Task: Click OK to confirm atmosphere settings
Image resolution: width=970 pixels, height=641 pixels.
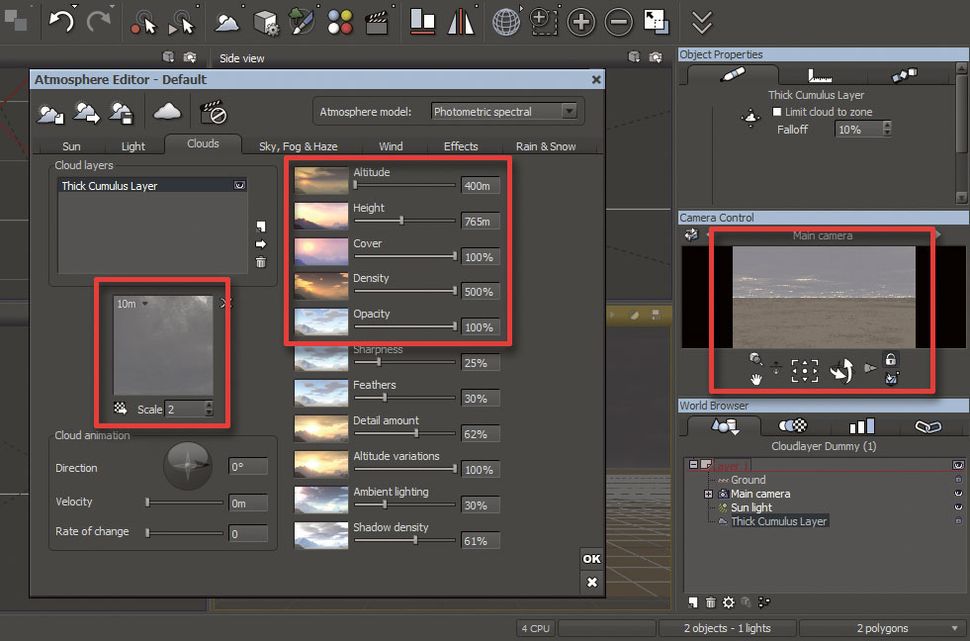Action: [591, 559]
